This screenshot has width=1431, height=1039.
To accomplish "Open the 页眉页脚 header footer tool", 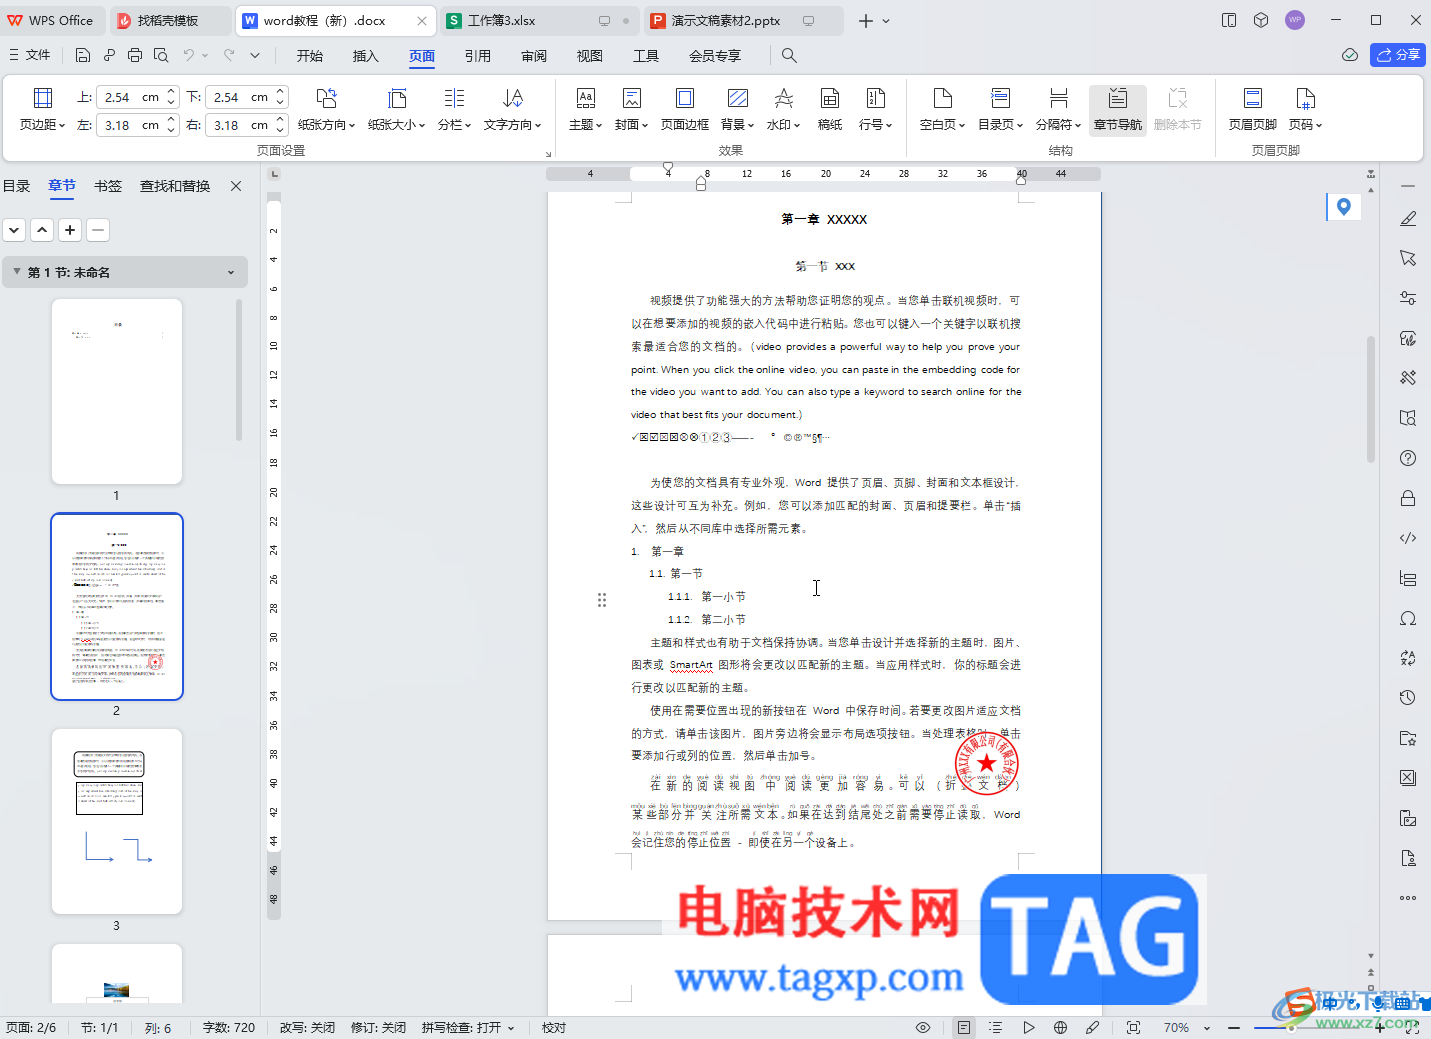I will (x=1252, y=109).
